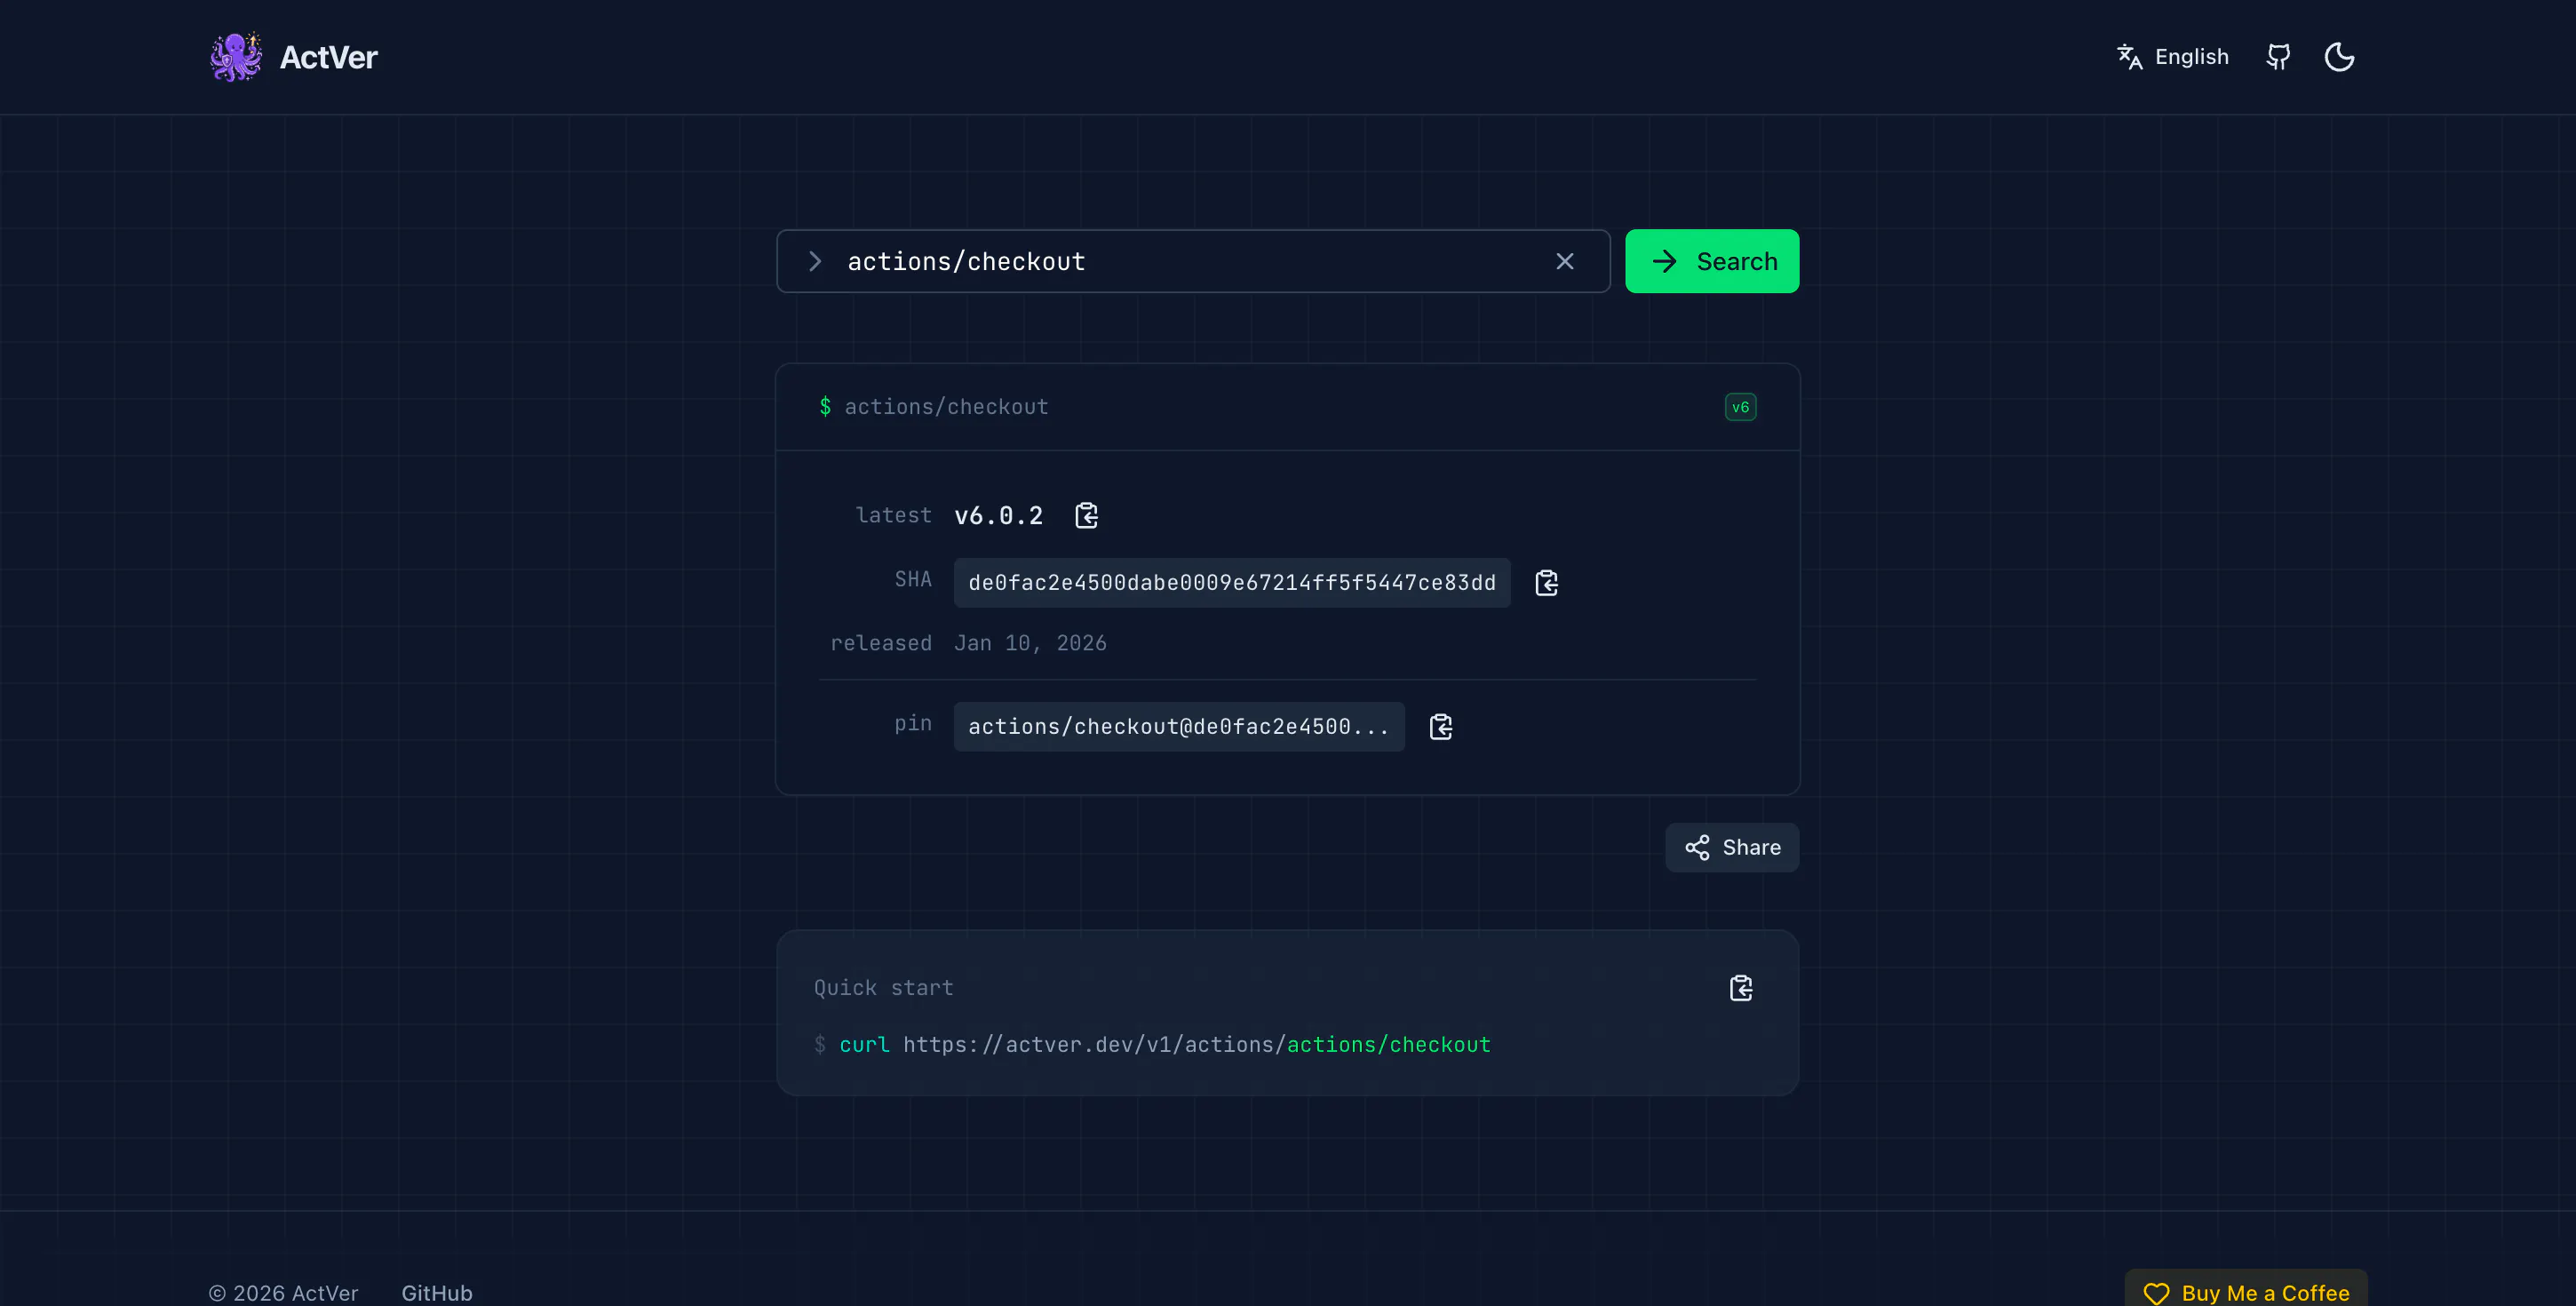The width and height of the screenshot is (2576, 1306).
Task: Clear the search input with the X
Action: click(1565, 261)
